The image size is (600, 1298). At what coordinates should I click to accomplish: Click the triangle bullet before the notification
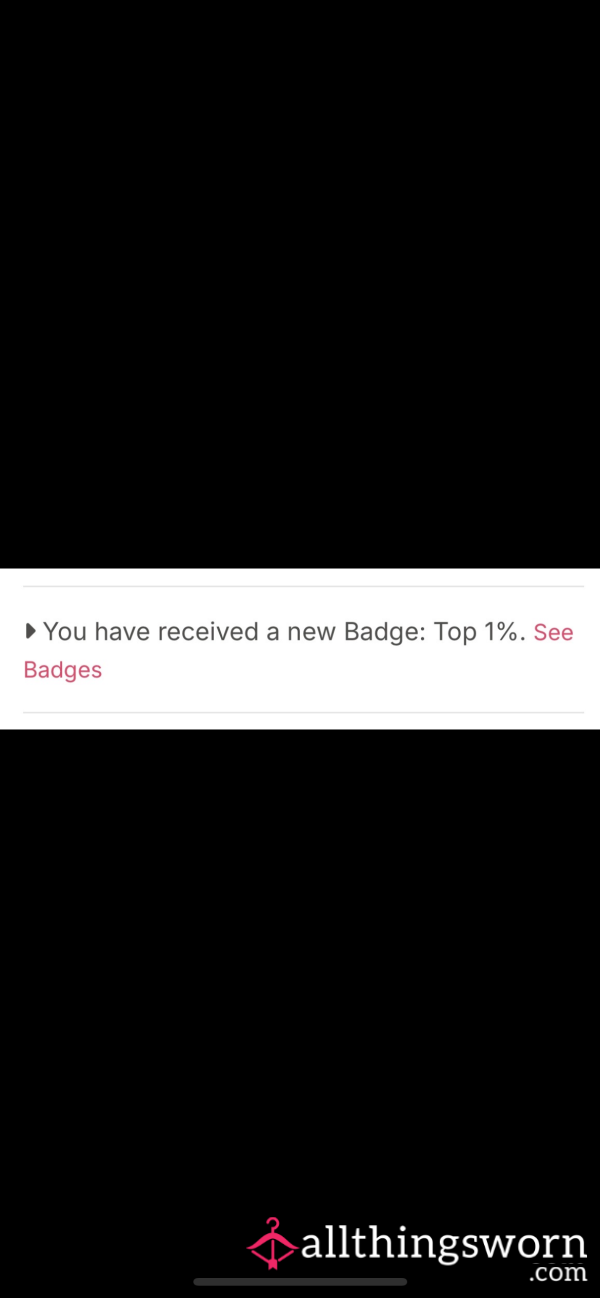click(x=31, y=631)
